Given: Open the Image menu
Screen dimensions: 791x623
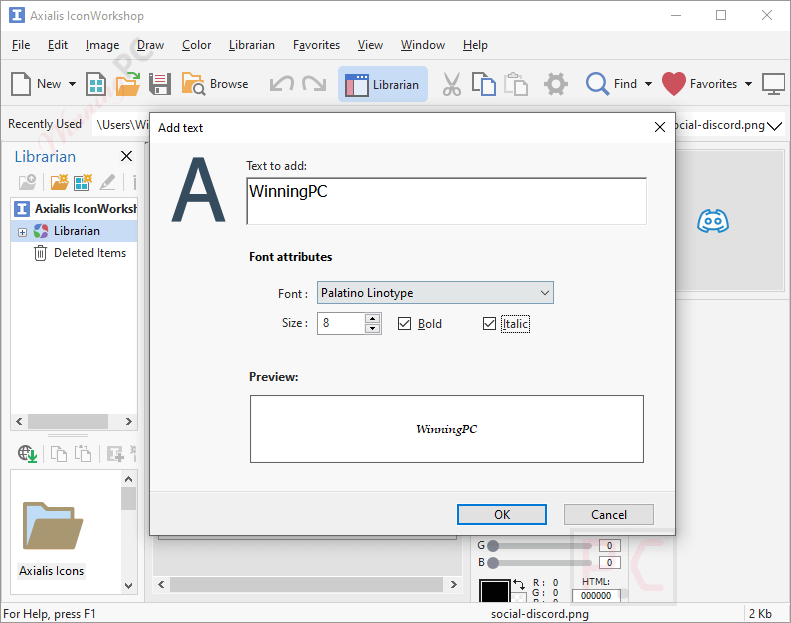Looking at the screenshot, I should coord(102,45).
